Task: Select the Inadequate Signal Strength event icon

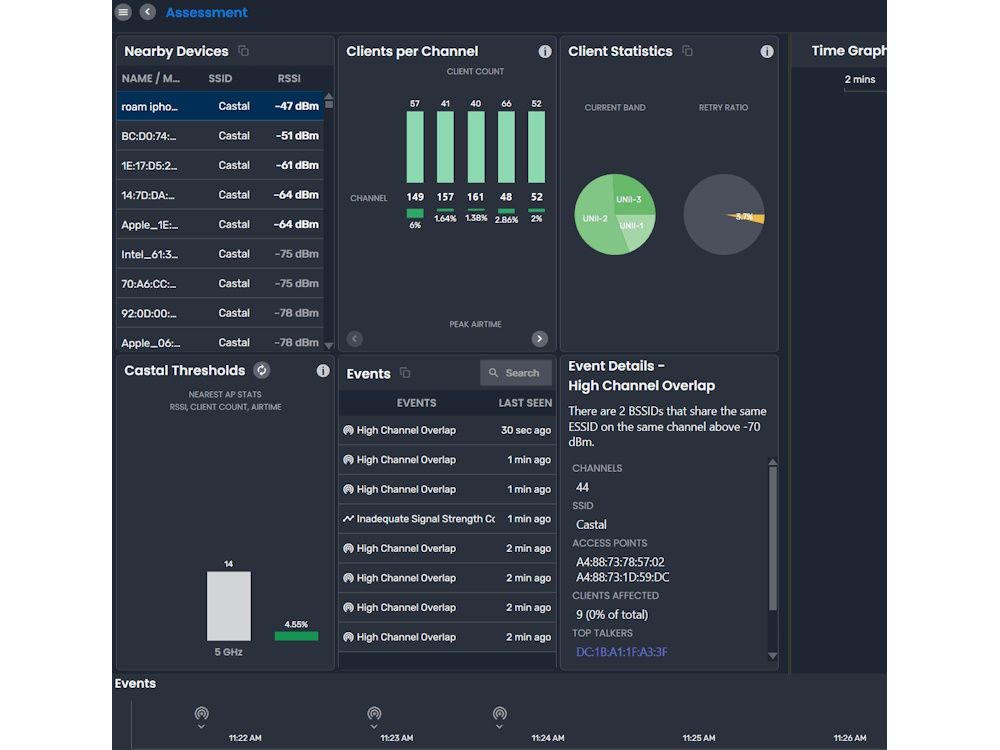Action: (348, 518)
